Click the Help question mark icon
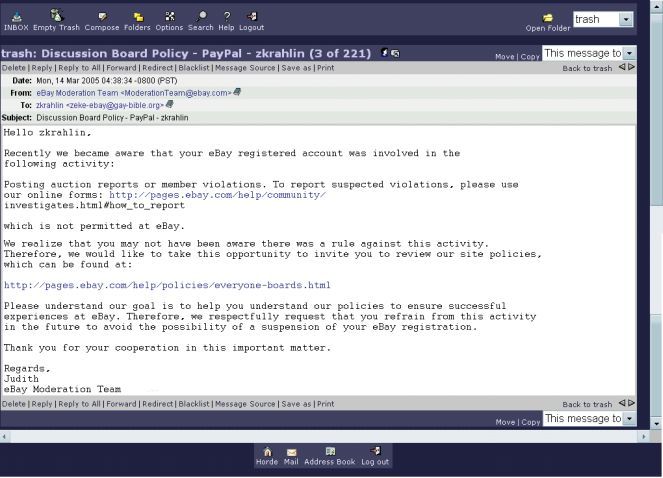Viewport: 663px width, 478px height. [226, 17]
